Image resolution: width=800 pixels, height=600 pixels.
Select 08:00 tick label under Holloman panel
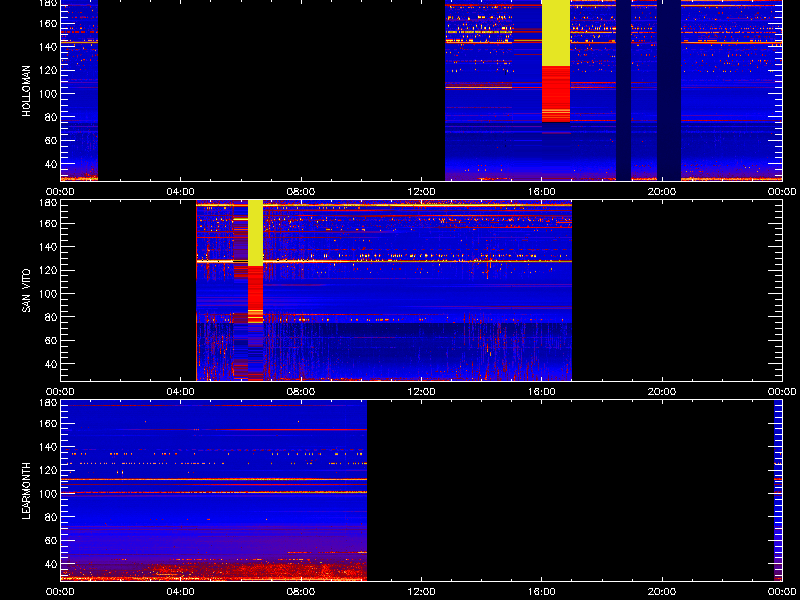click(x=301, y=192)
